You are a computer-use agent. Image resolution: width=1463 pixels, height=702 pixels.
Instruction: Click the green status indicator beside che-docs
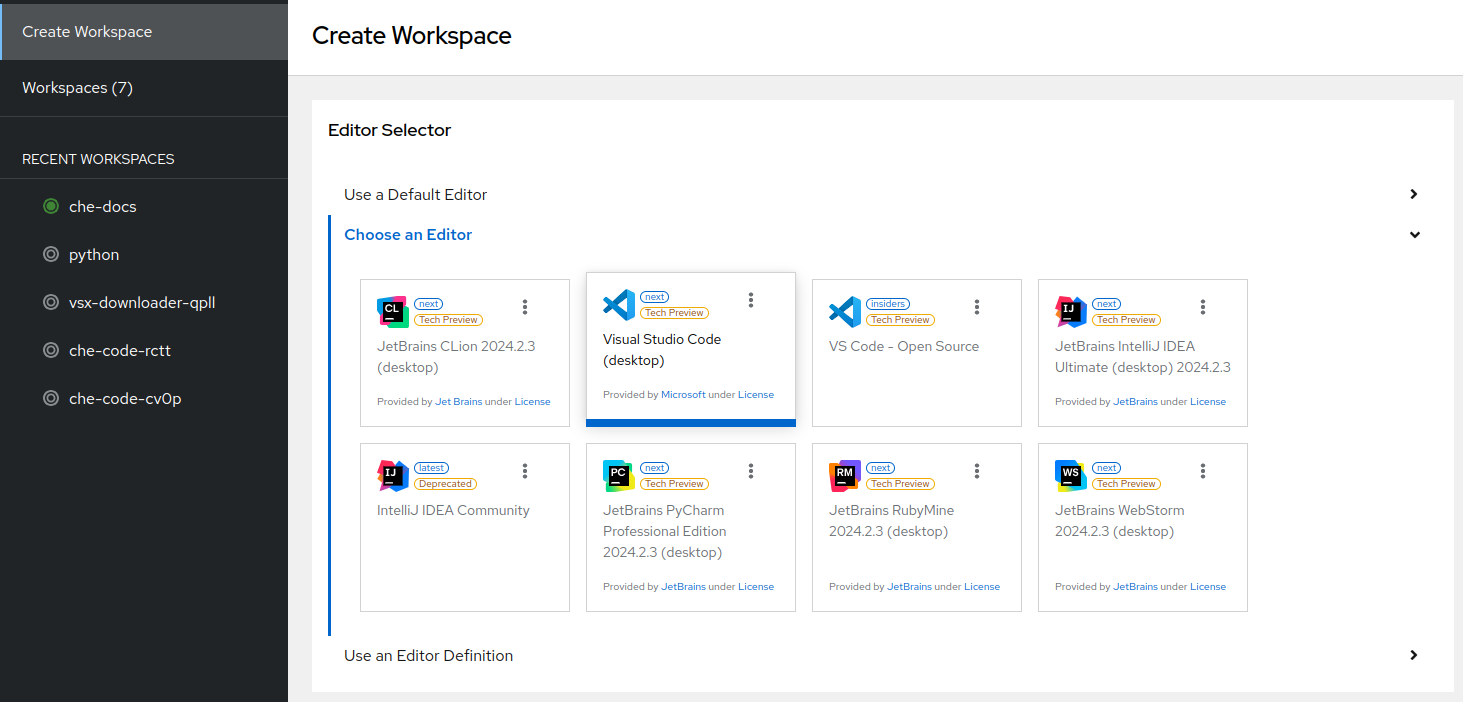(51, 206)
